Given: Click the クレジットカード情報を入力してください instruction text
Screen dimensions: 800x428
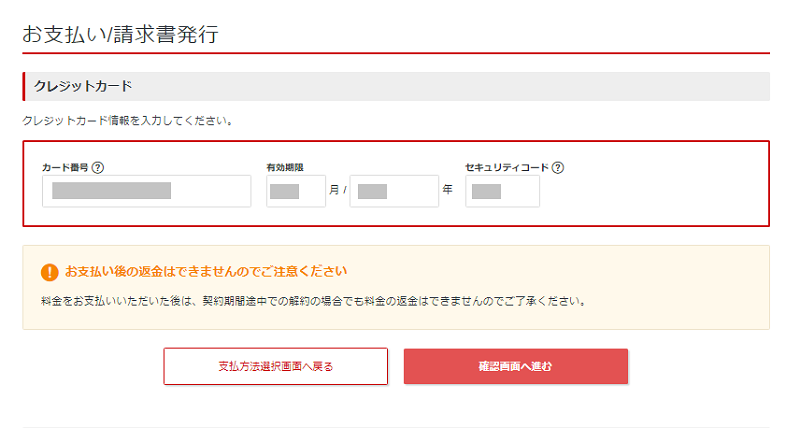Looking at the screenshot, I should click(x=127, y=121).
